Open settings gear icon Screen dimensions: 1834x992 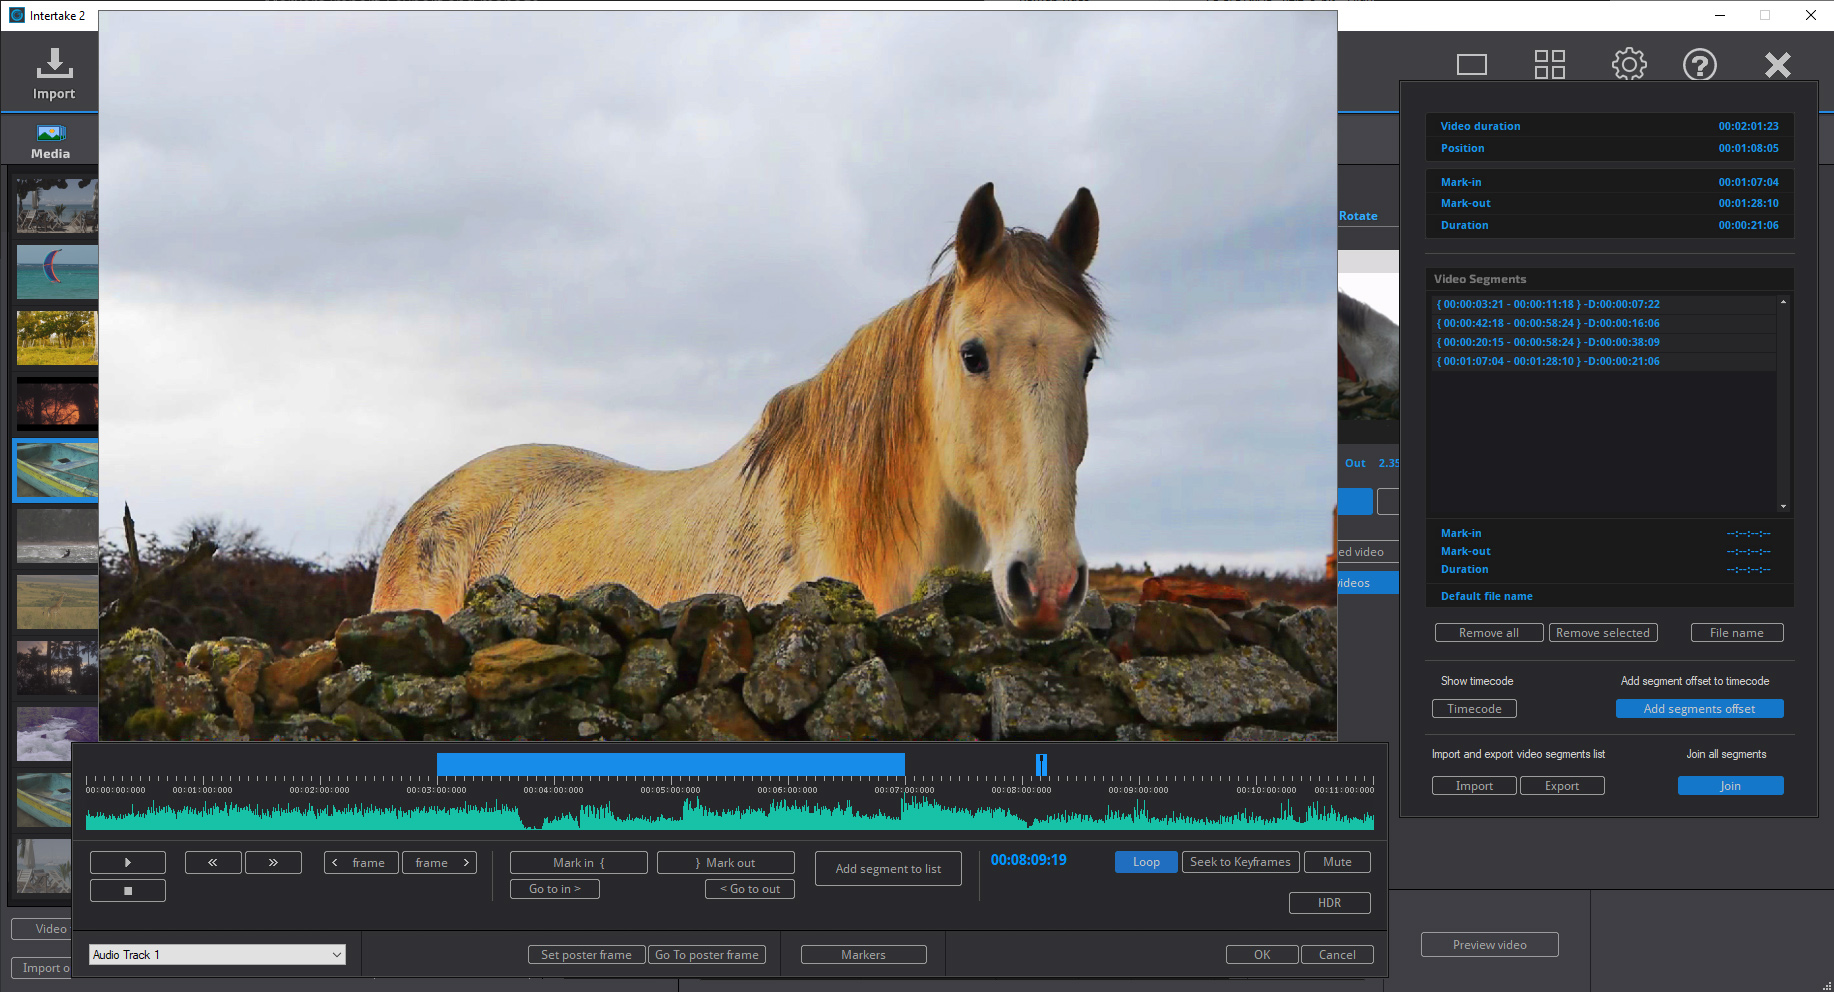1628,65
